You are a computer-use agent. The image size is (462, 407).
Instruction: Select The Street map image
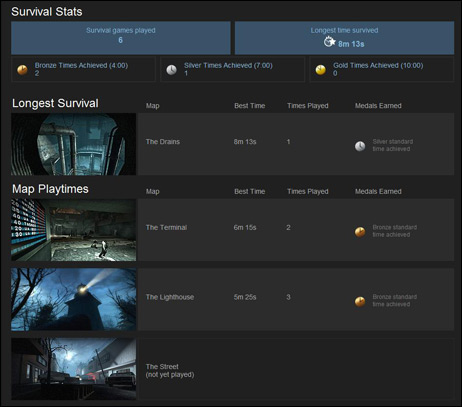pos(73,369)
